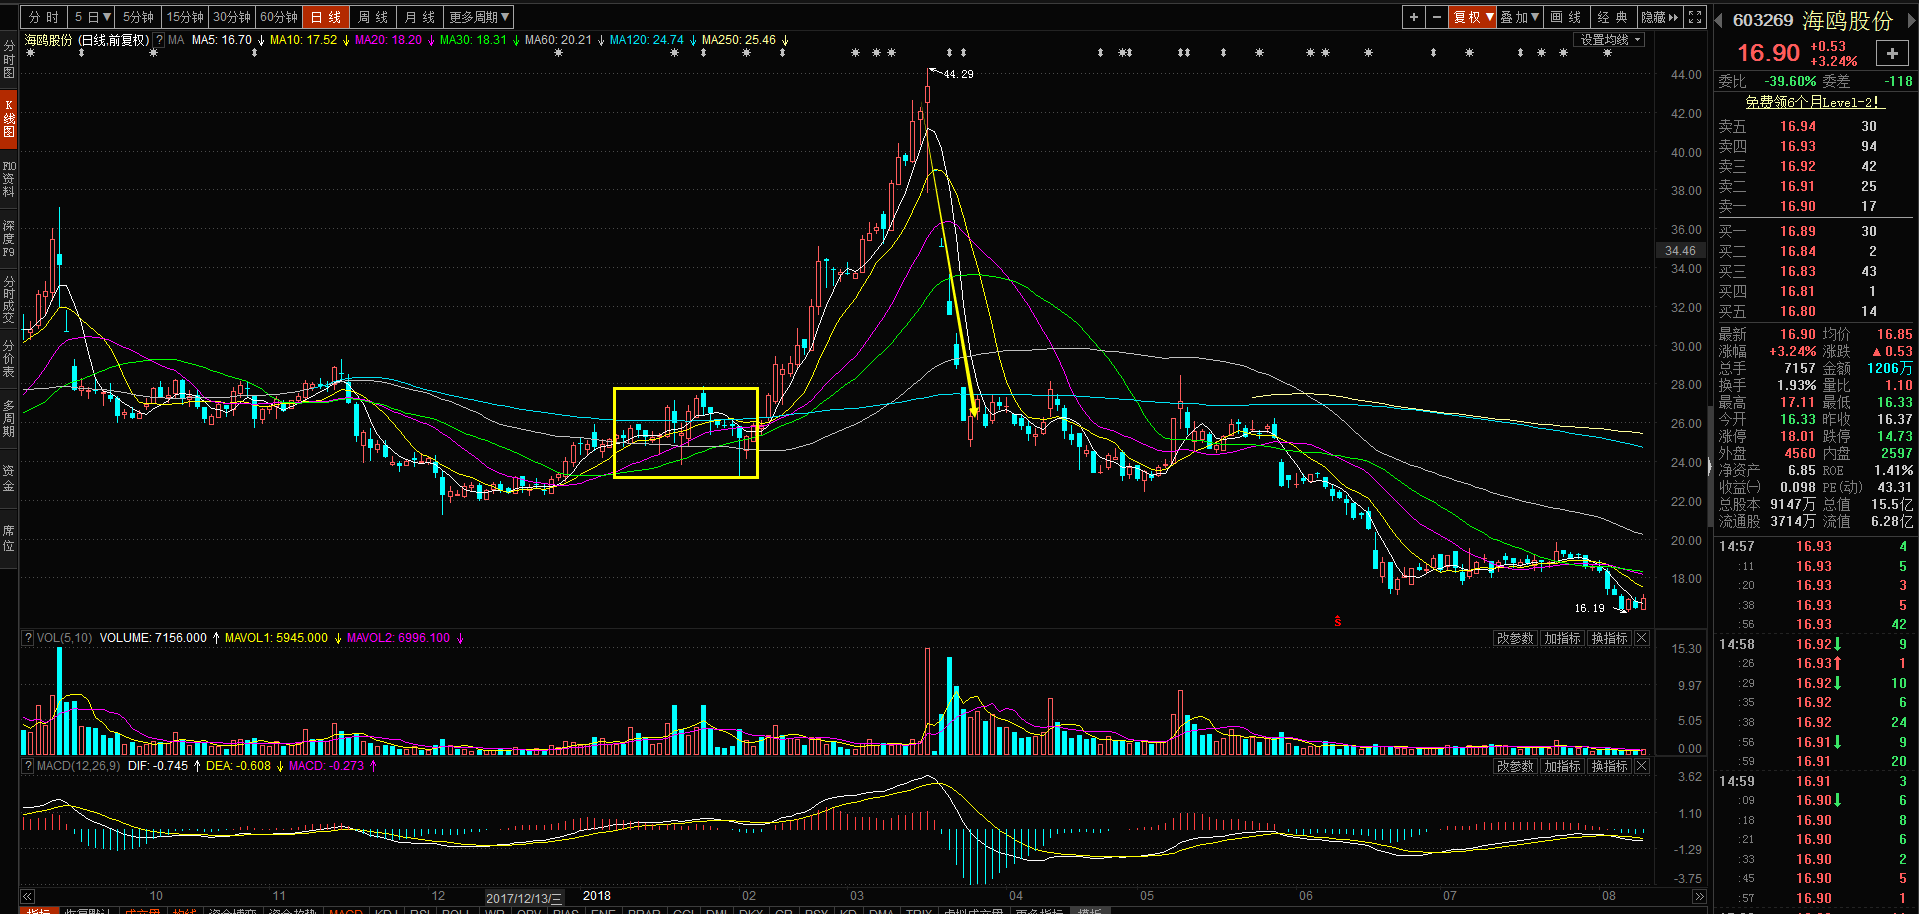Open MA indicator help question mark

tap(159, 40)
